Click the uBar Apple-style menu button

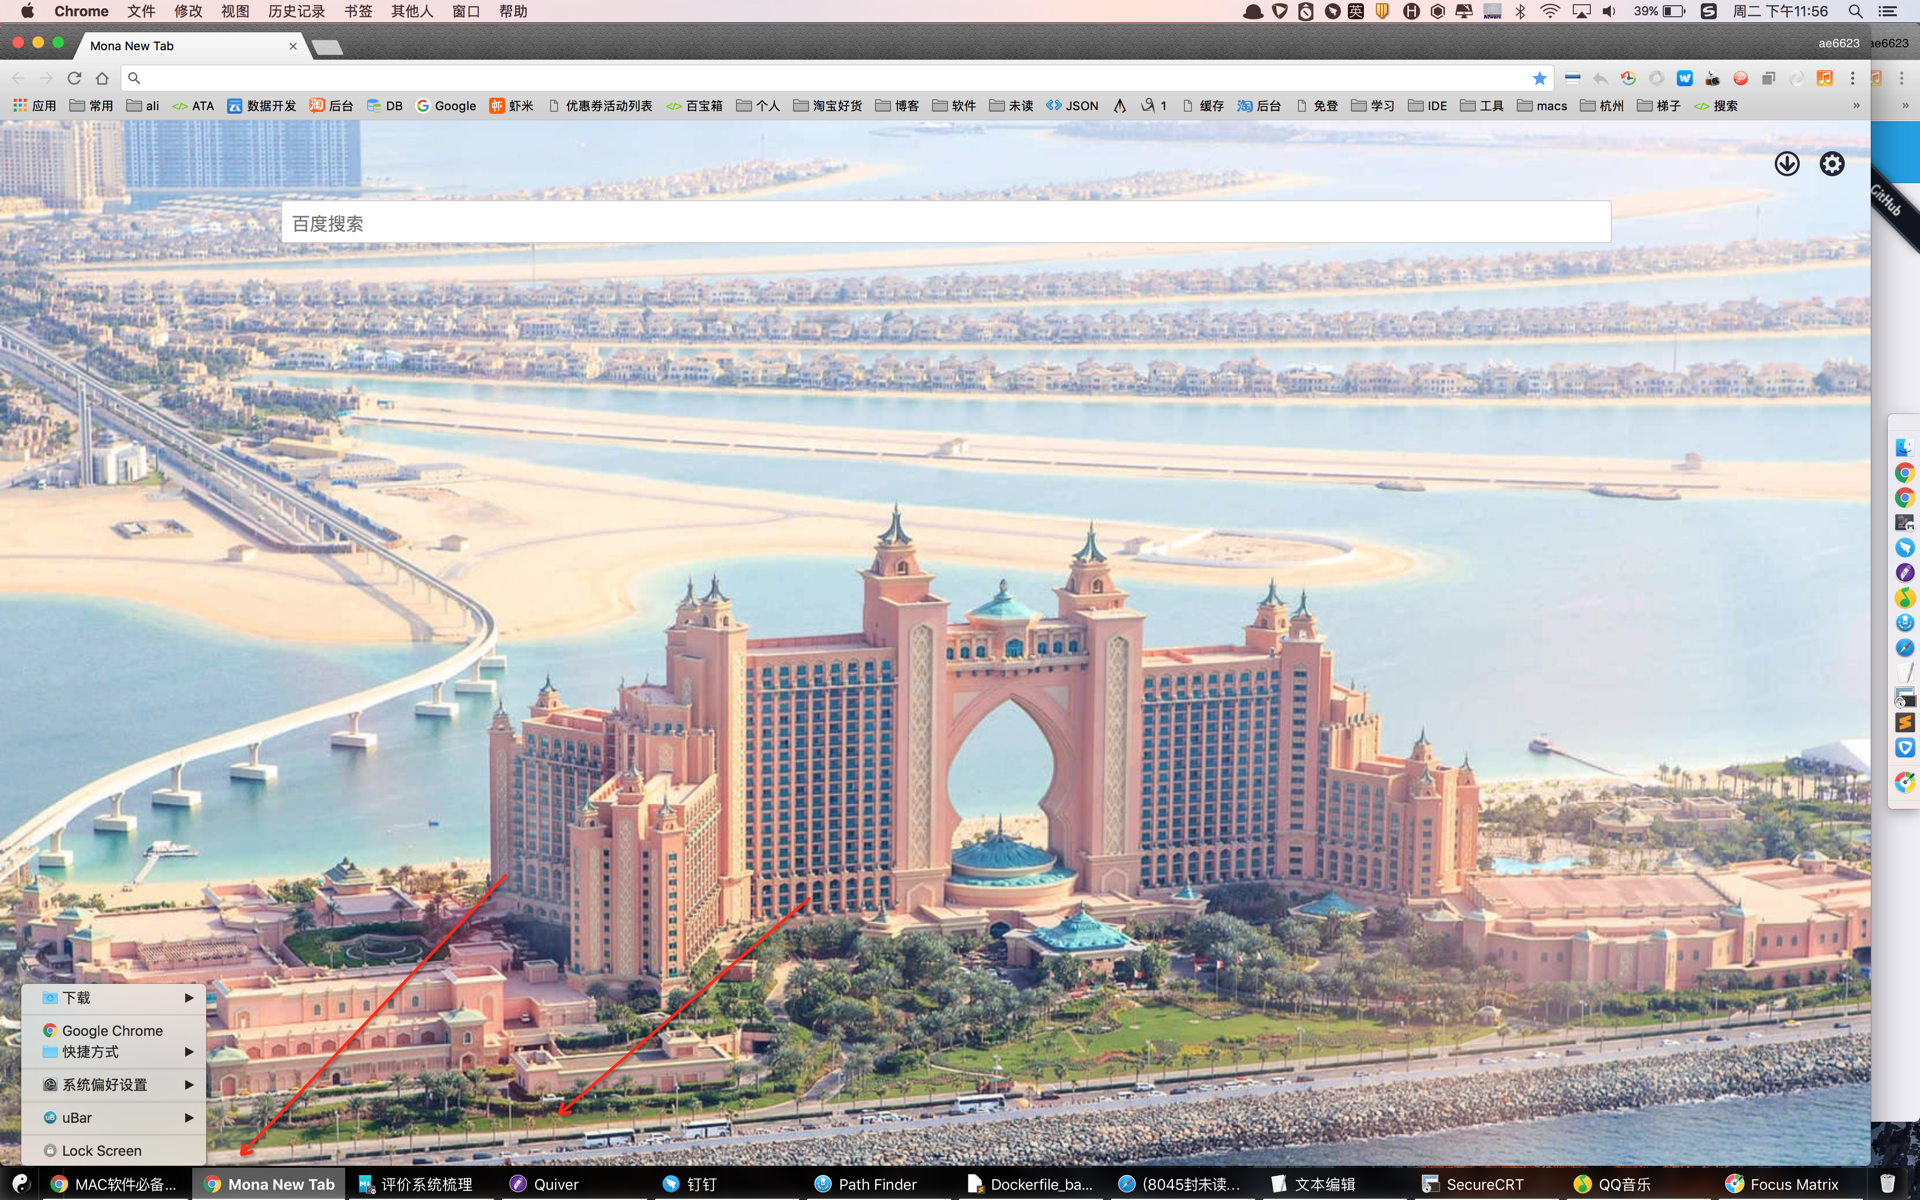pyautogui.click(x=20, y=1184)
